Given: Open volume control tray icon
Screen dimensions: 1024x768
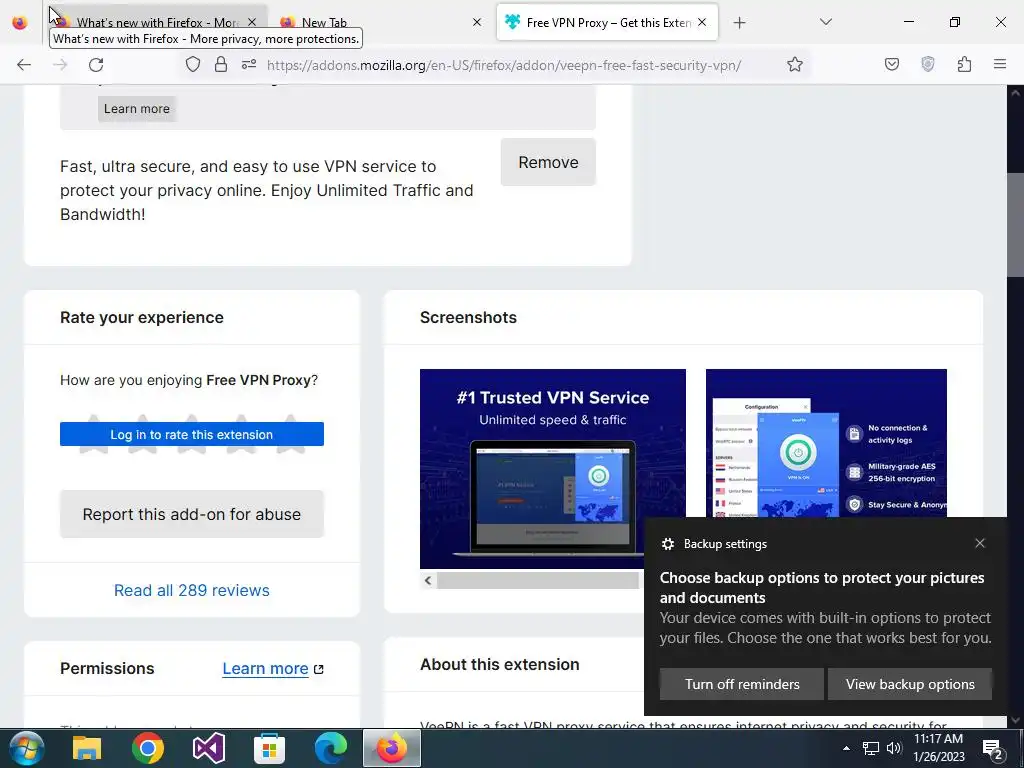Looking at the screenshot, I should (x=894, y=748).
